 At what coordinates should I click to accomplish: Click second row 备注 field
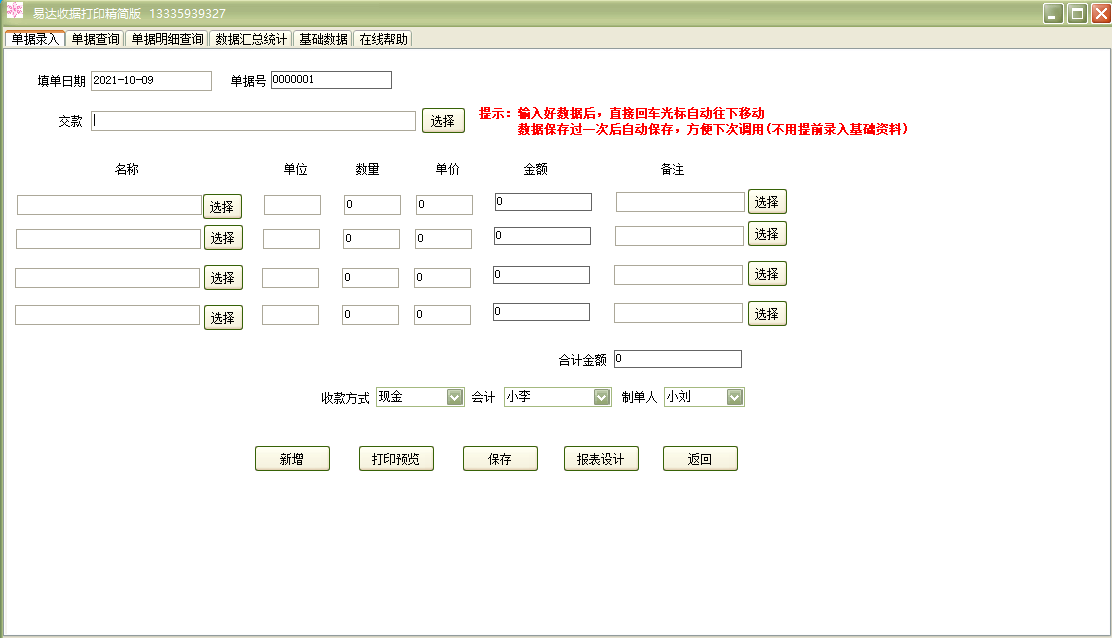point(679,236)
